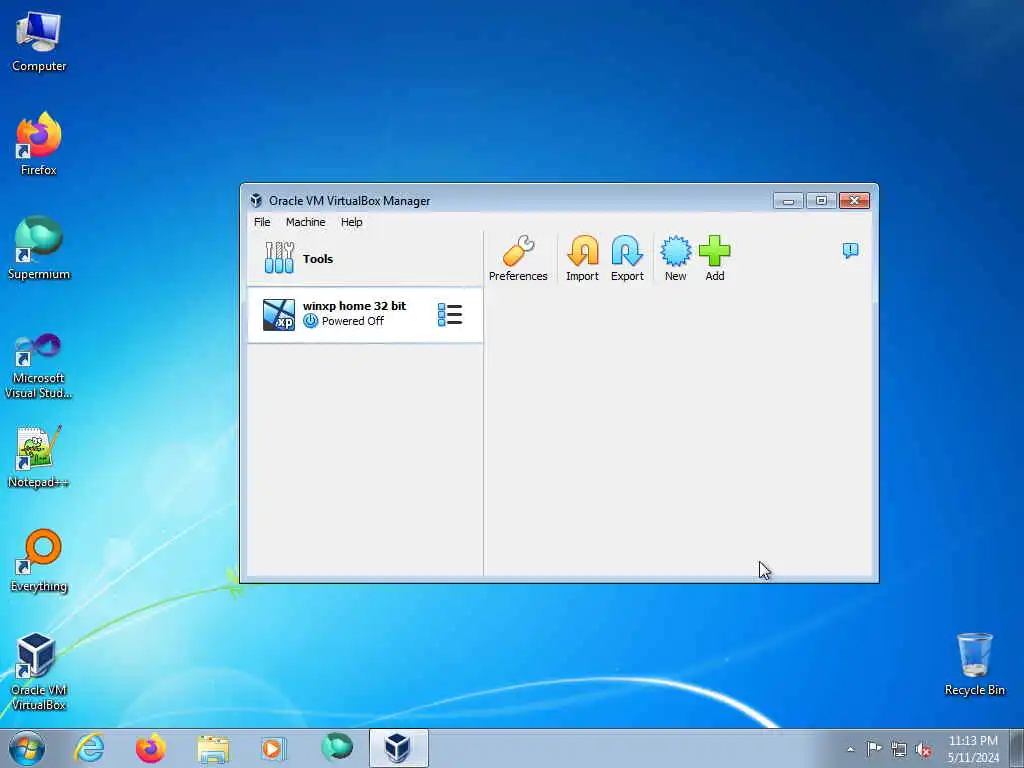Launch Supermium from the taskbar
The image size is (1024, 768).
(x=337, y=747)
